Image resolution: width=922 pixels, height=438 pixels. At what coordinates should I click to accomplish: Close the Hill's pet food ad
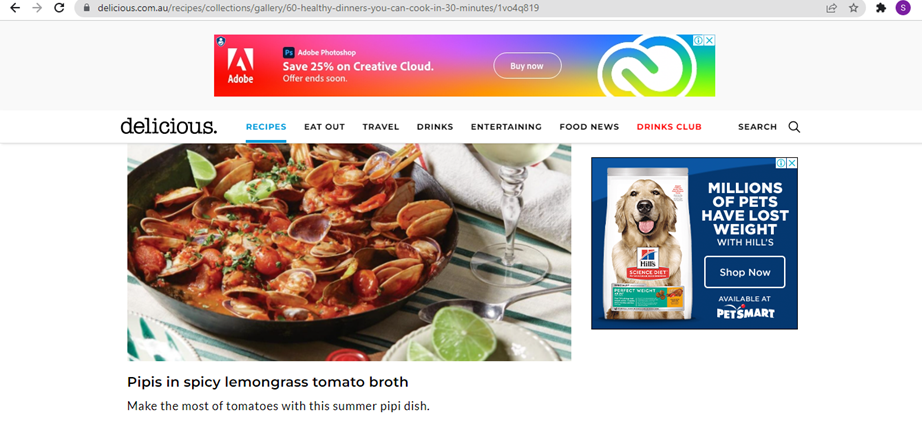(x=792, y=163)
